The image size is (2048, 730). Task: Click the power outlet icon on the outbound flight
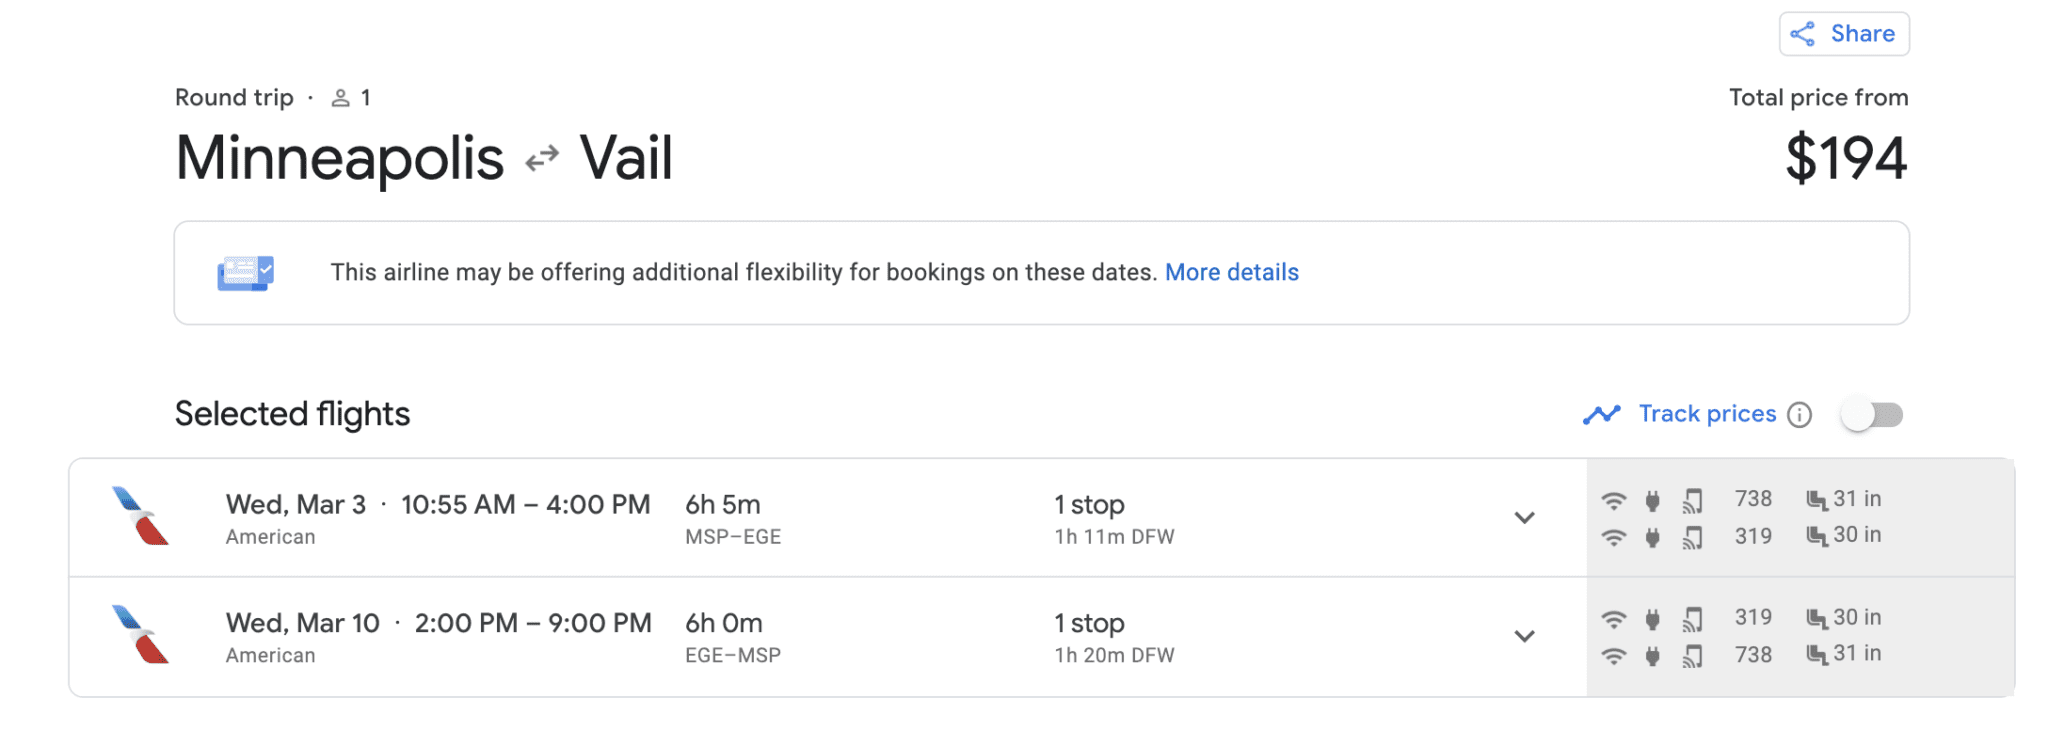click(x=1654, y=499)
